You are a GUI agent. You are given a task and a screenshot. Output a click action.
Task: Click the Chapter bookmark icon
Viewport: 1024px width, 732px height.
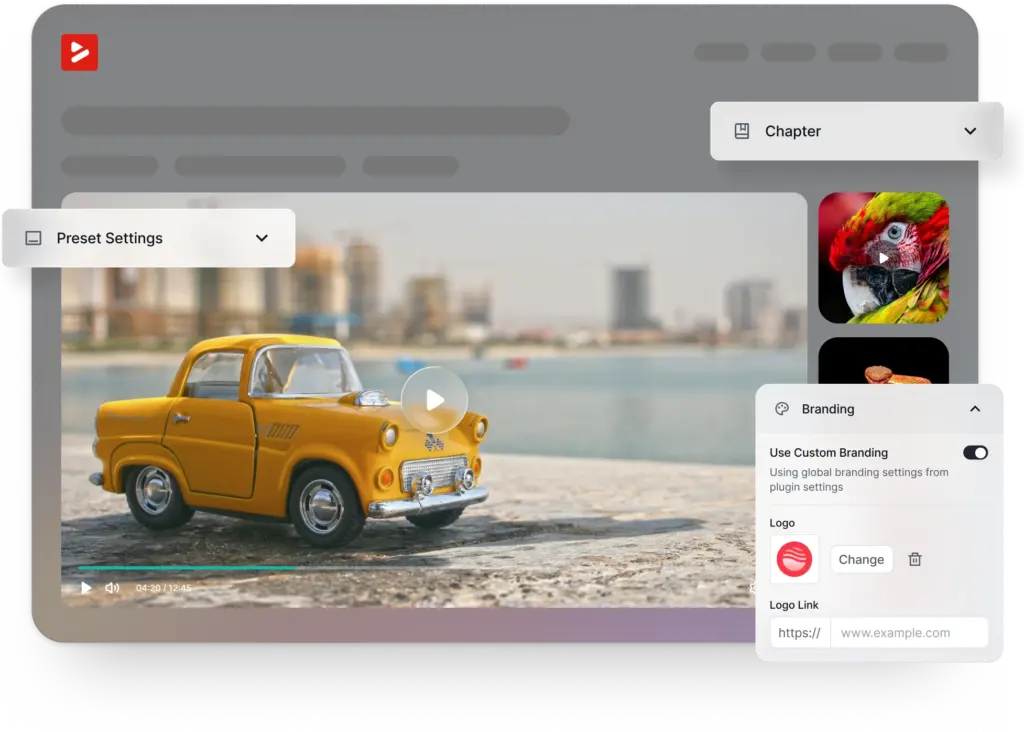click(741, 130)
